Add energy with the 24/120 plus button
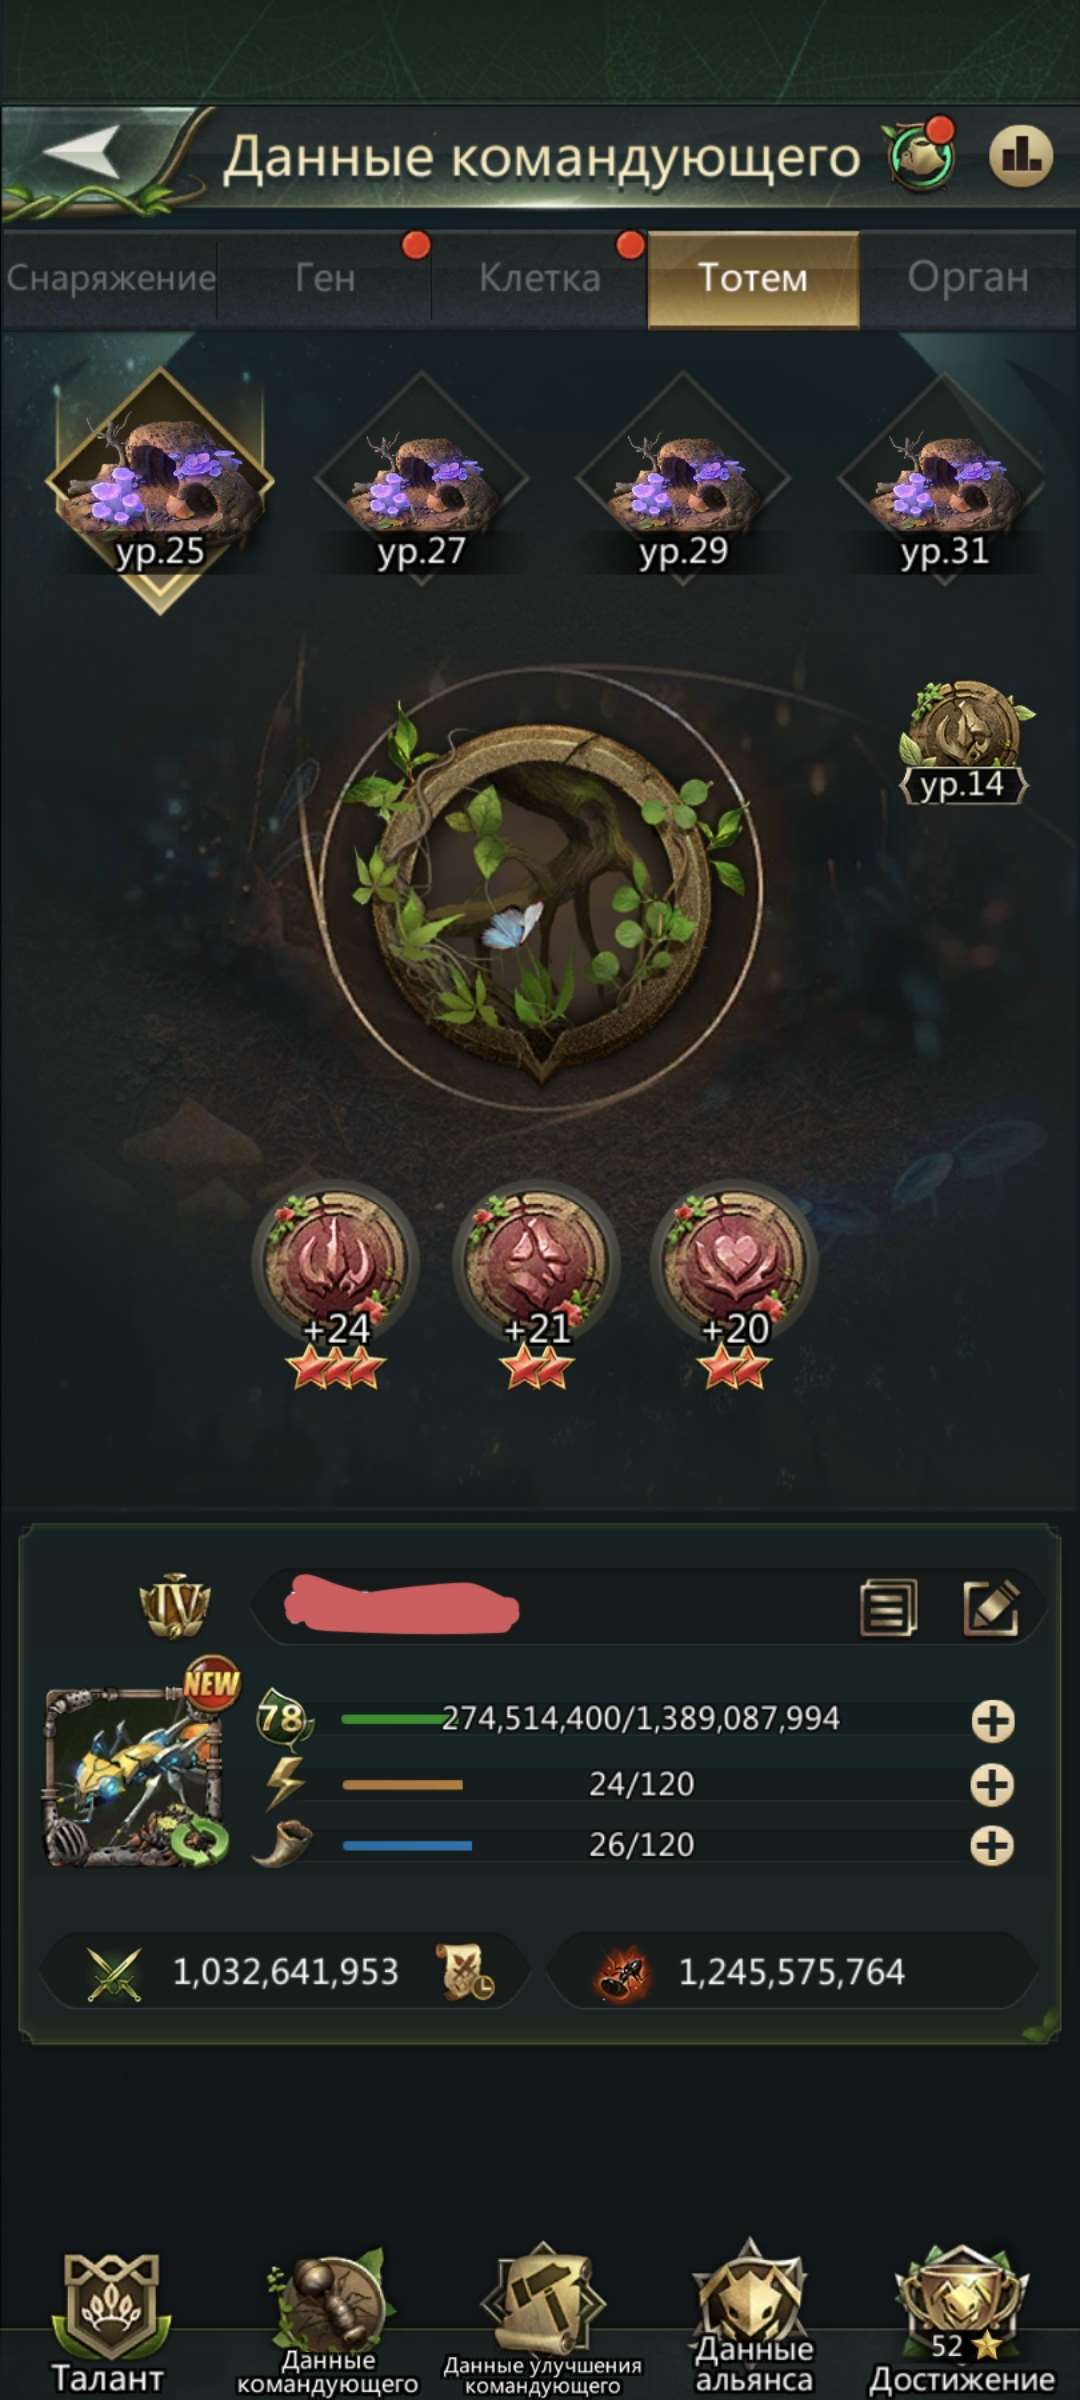The height and width of the screenshot is (2400, 1080). pyautogui.click(x=992, y=1785)
